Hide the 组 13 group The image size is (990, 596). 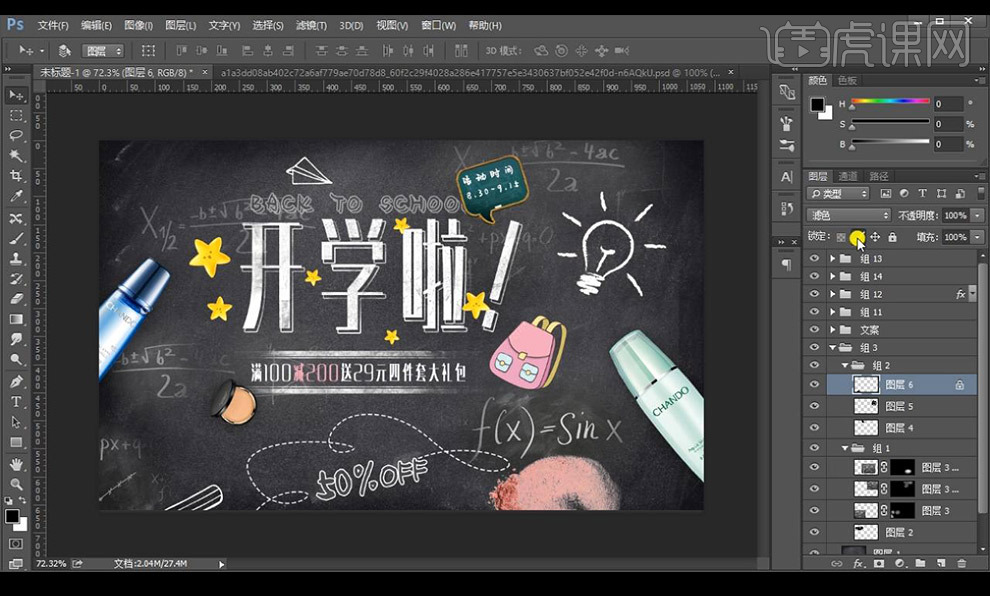814,258
